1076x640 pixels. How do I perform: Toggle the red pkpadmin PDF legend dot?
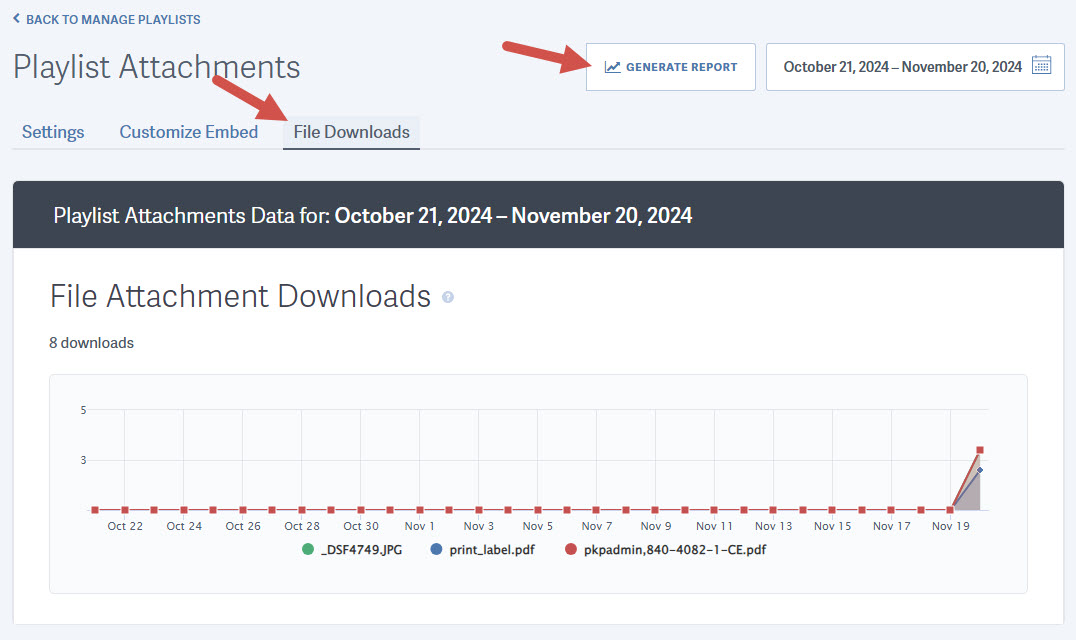pos(571,550)
